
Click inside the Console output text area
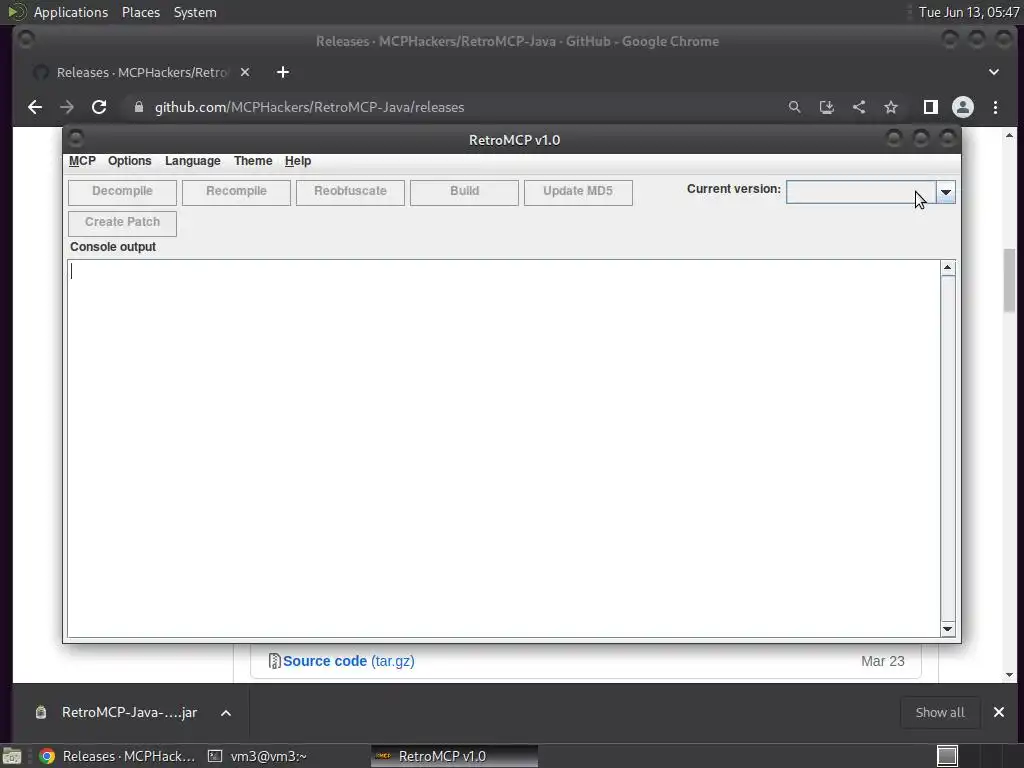tap(504, 448)
